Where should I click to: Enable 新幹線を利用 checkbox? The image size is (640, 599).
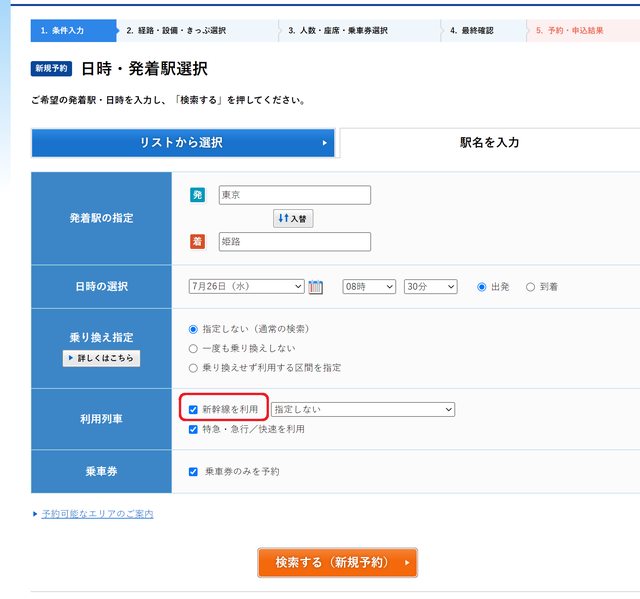click(x=194, y=409)
